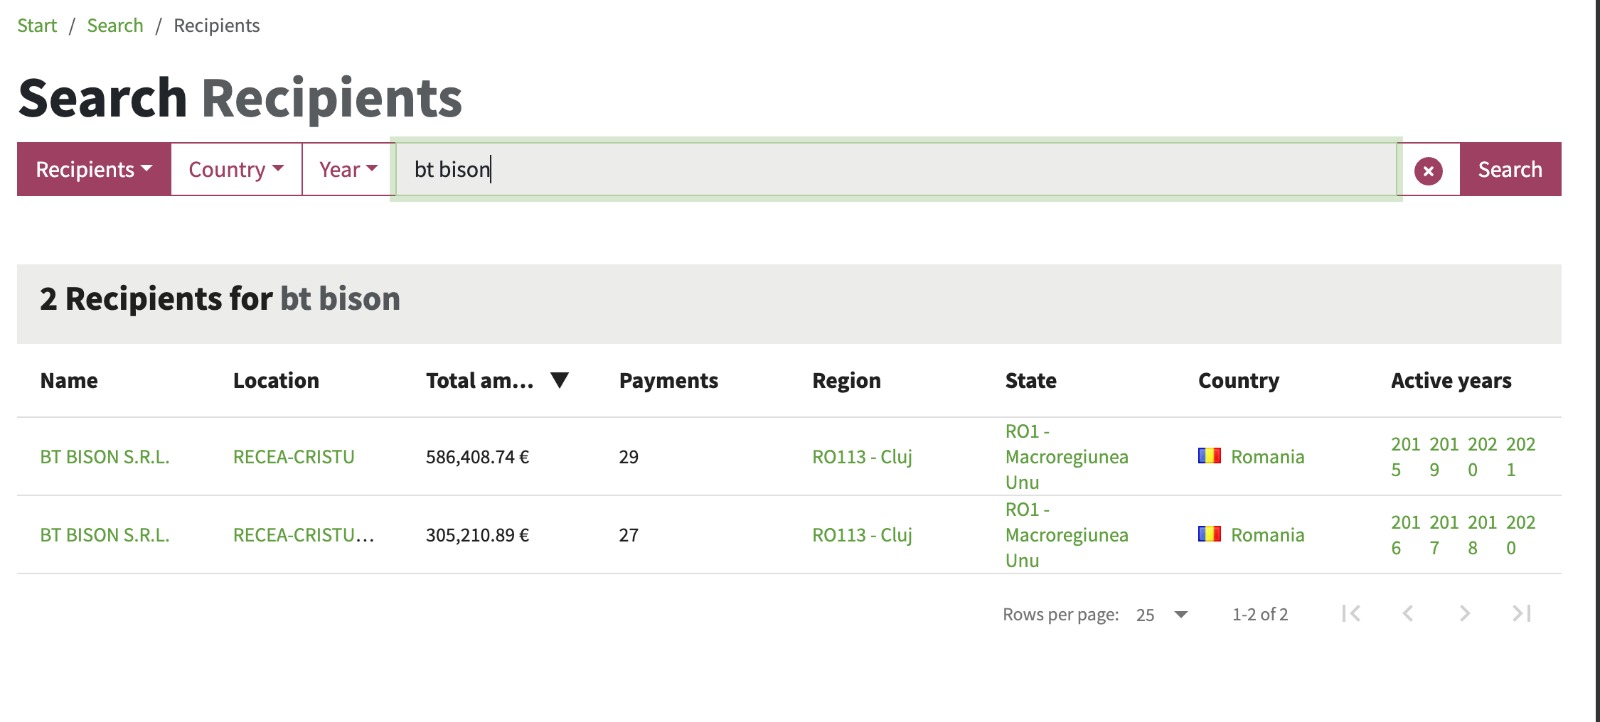
Task: Go to Start breadcrumb
Action: tap(37, 26)
